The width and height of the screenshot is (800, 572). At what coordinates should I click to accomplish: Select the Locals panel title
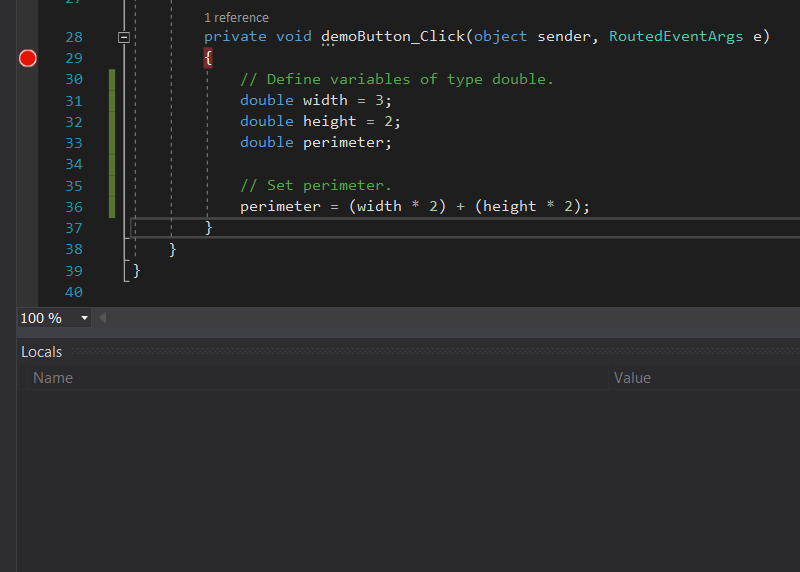[42, 352]
